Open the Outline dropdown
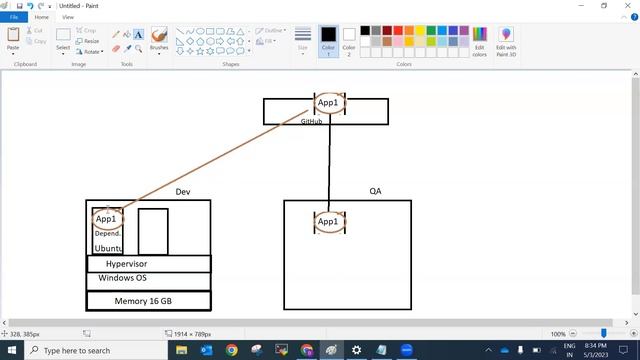This screenshot has height=360, width=640. tap(271, 31)
